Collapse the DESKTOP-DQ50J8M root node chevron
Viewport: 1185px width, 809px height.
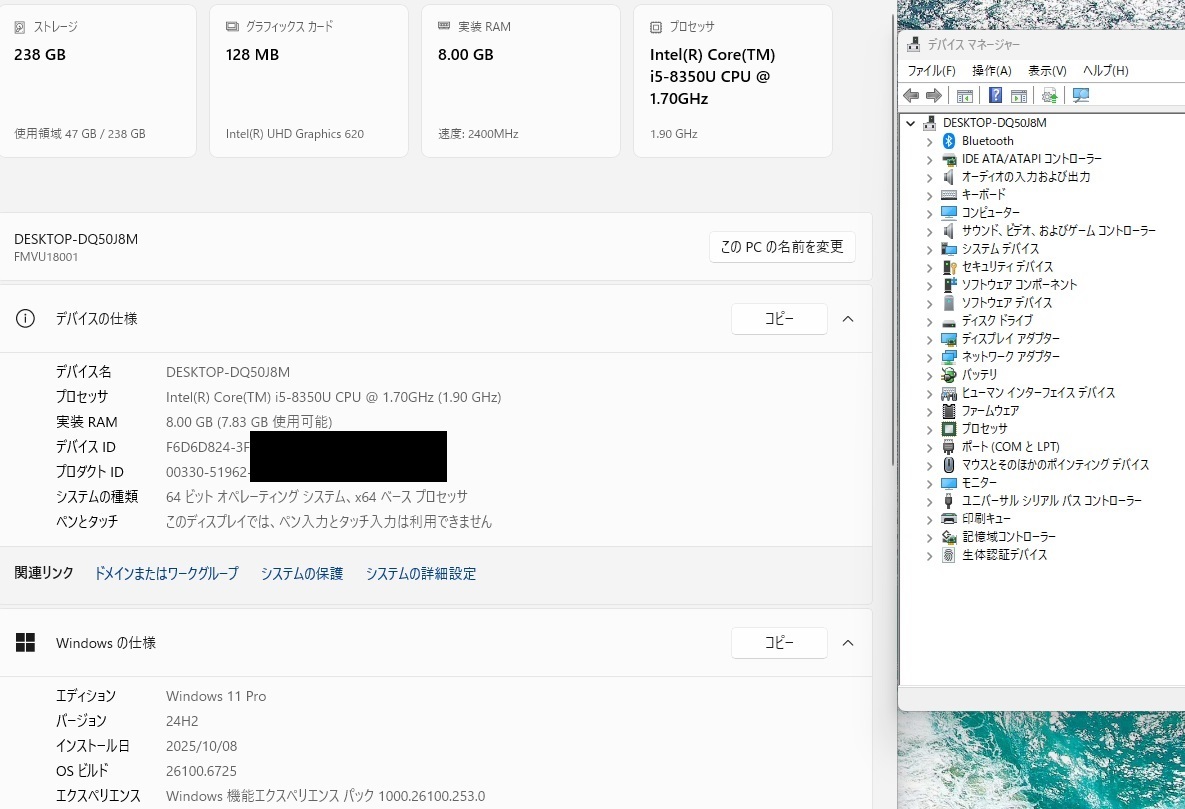[911, 123]
